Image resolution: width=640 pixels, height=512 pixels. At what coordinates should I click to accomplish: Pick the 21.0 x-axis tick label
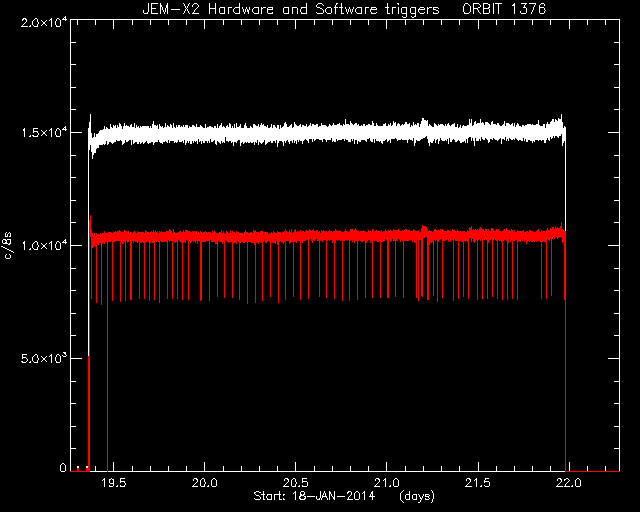point(387,483)
